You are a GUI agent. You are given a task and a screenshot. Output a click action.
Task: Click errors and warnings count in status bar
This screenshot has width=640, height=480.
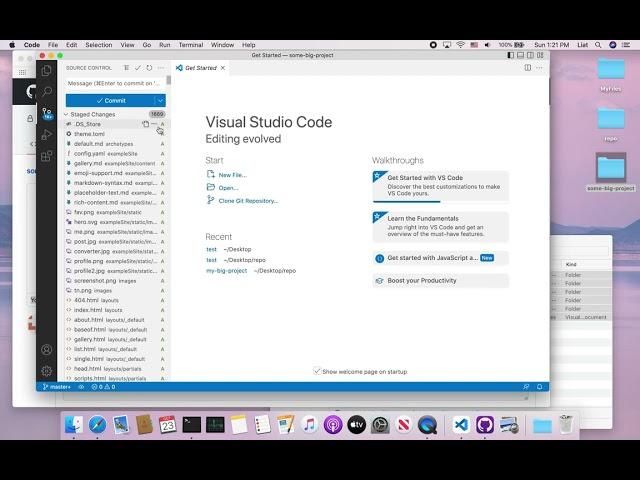(103, 387)
